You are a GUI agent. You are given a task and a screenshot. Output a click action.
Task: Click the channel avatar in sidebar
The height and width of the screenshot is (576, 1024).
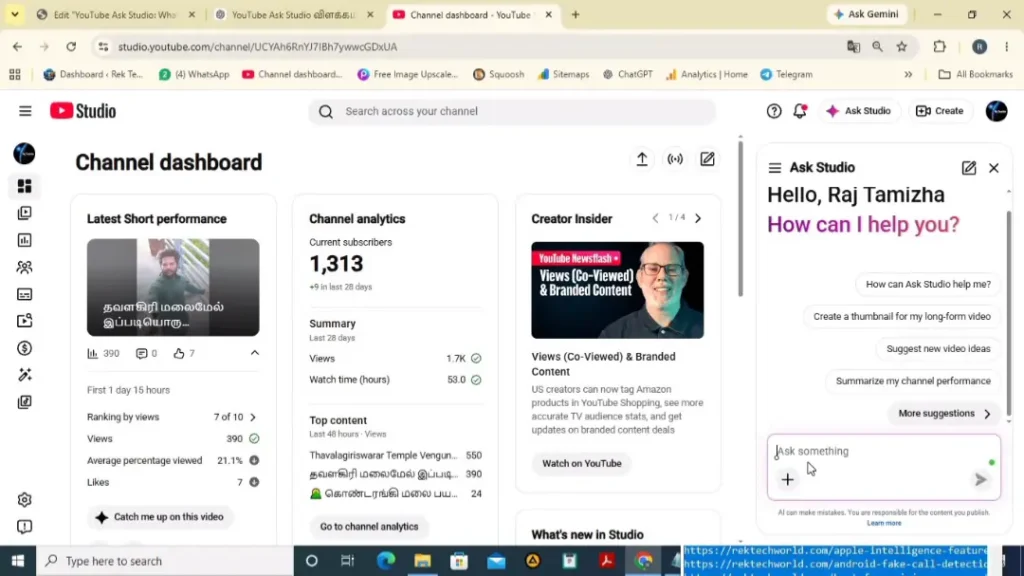point(24,153)
